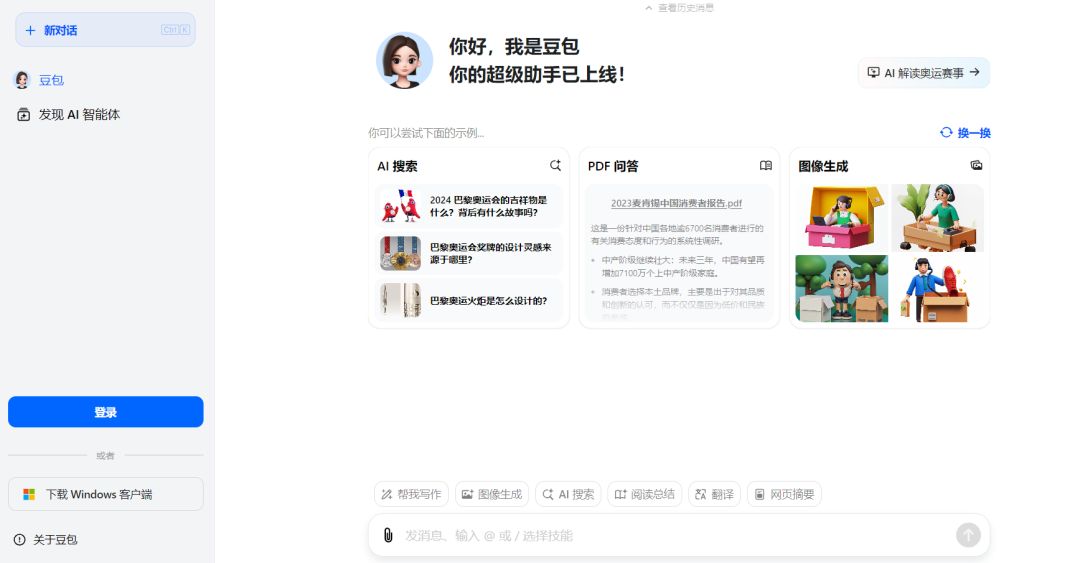The image size is (1080, 563).
Task: Click the 豆包 avatar icon in sidebar
Action: [22, 80]
